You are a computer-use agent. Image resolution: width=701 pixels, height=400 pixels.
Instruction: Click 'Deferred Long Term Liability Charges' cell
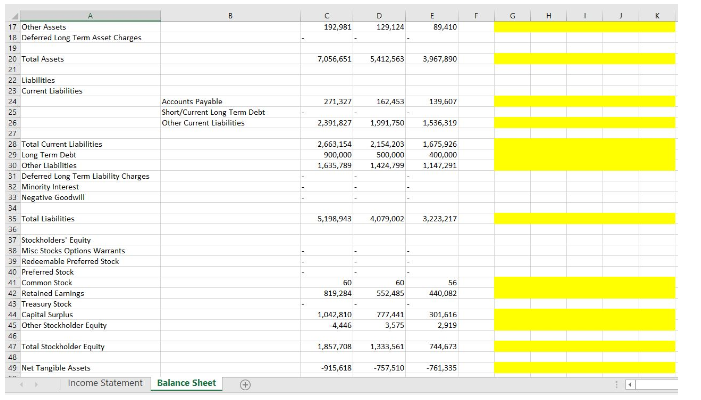coord(90,176)
